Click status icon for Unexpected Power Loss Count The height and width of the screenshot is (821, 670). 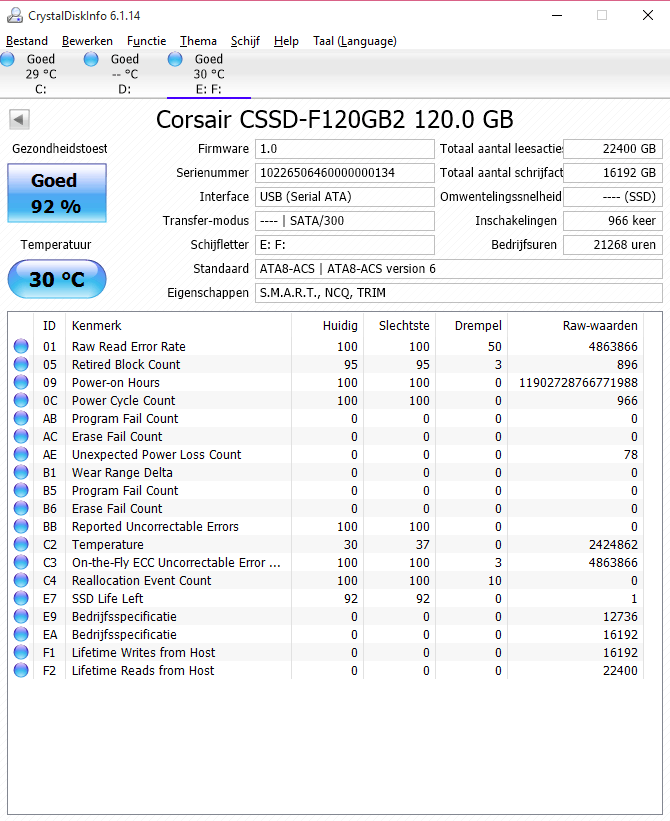[x=21, y=454]
